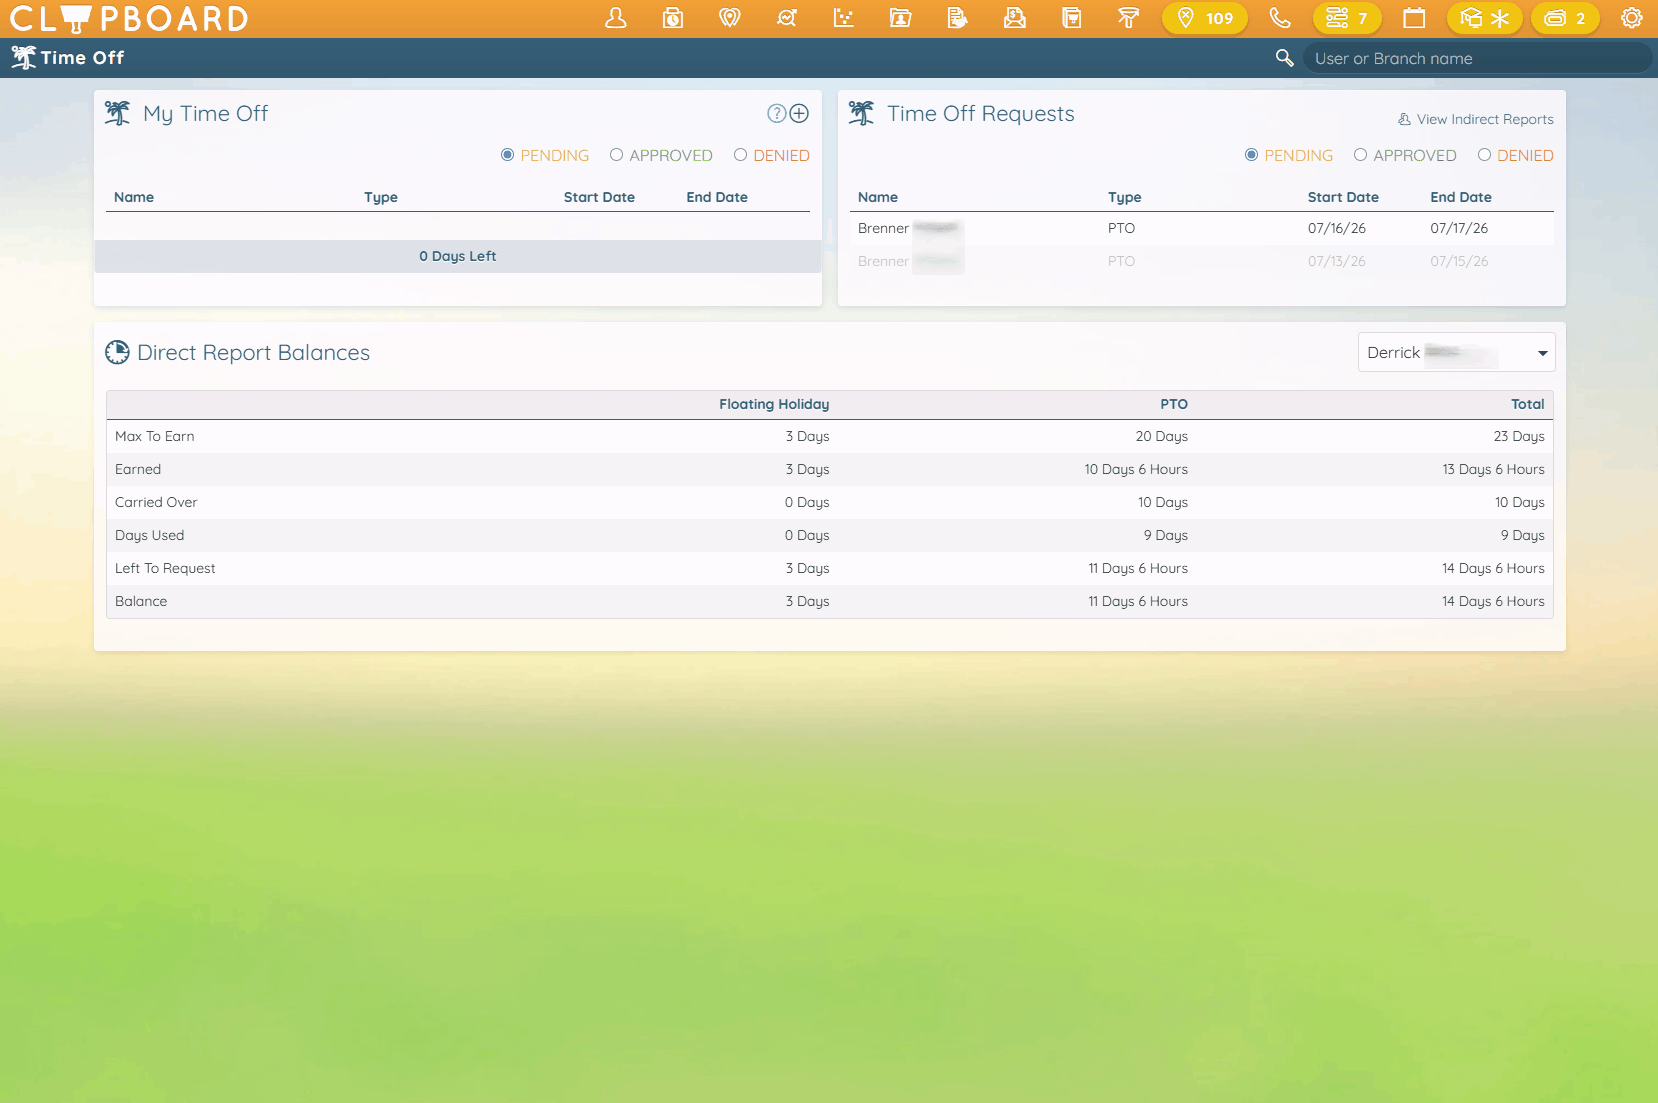Click the search magnifier icon

click(x=1285, y=58)
